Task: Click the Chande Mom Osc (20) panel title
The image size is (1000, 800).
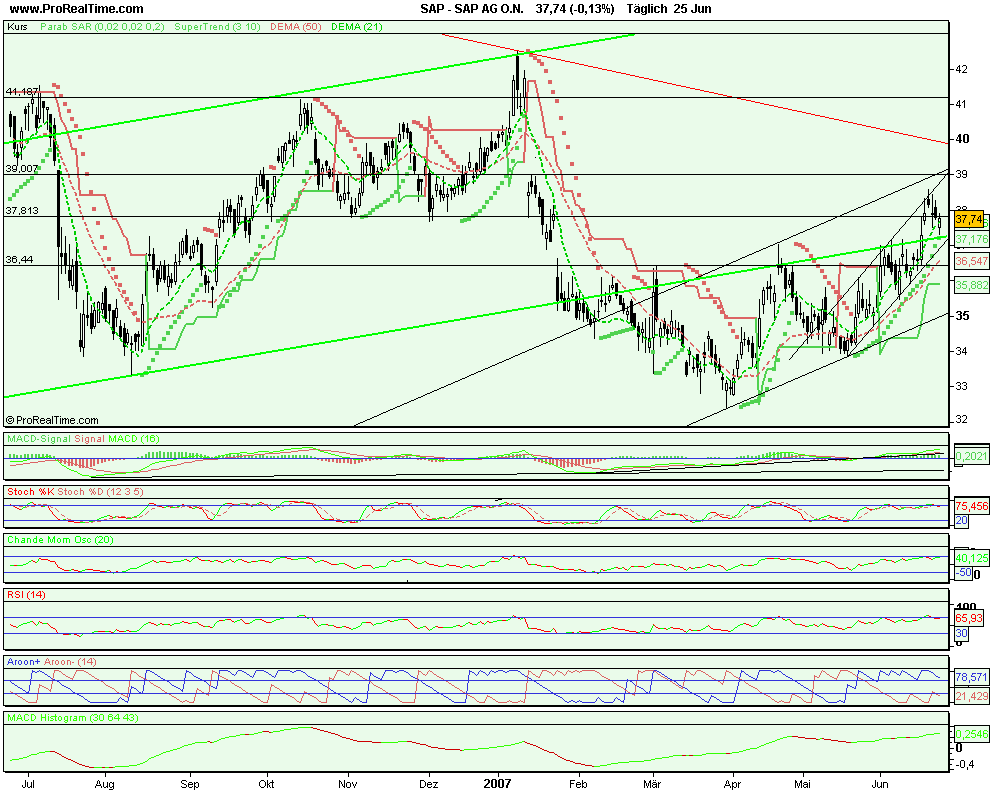Action: 63,540
